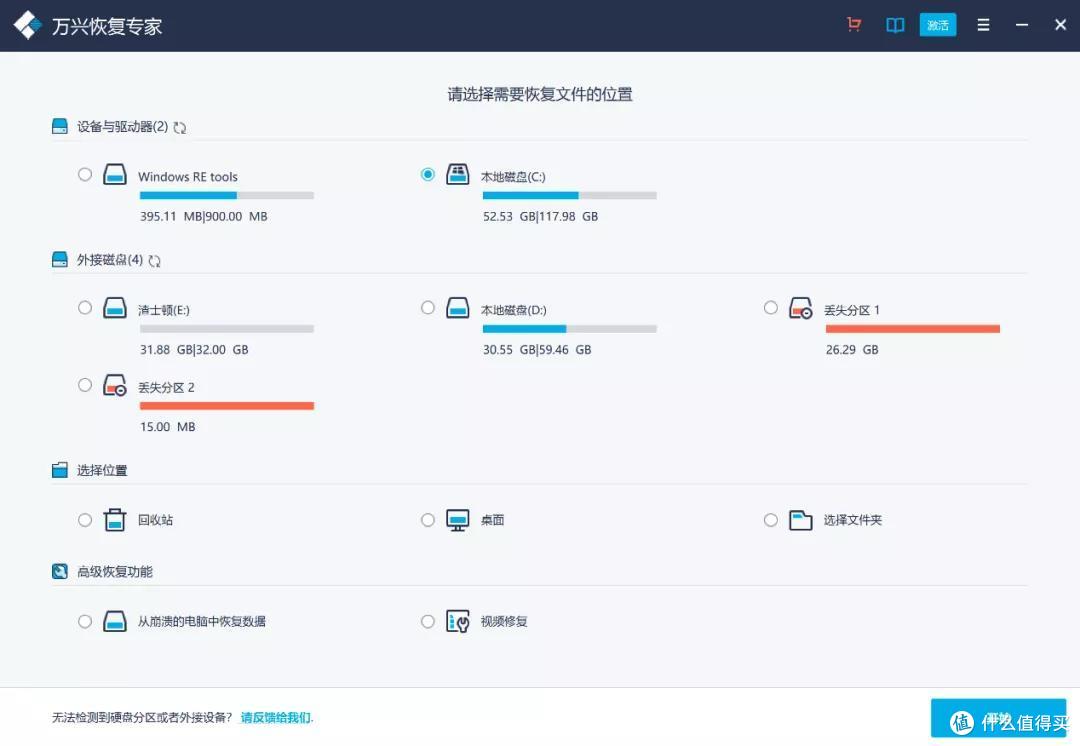1080x746 pixels.
Task: Select the 回收站 recycle bin radio button
Action: 85,519
